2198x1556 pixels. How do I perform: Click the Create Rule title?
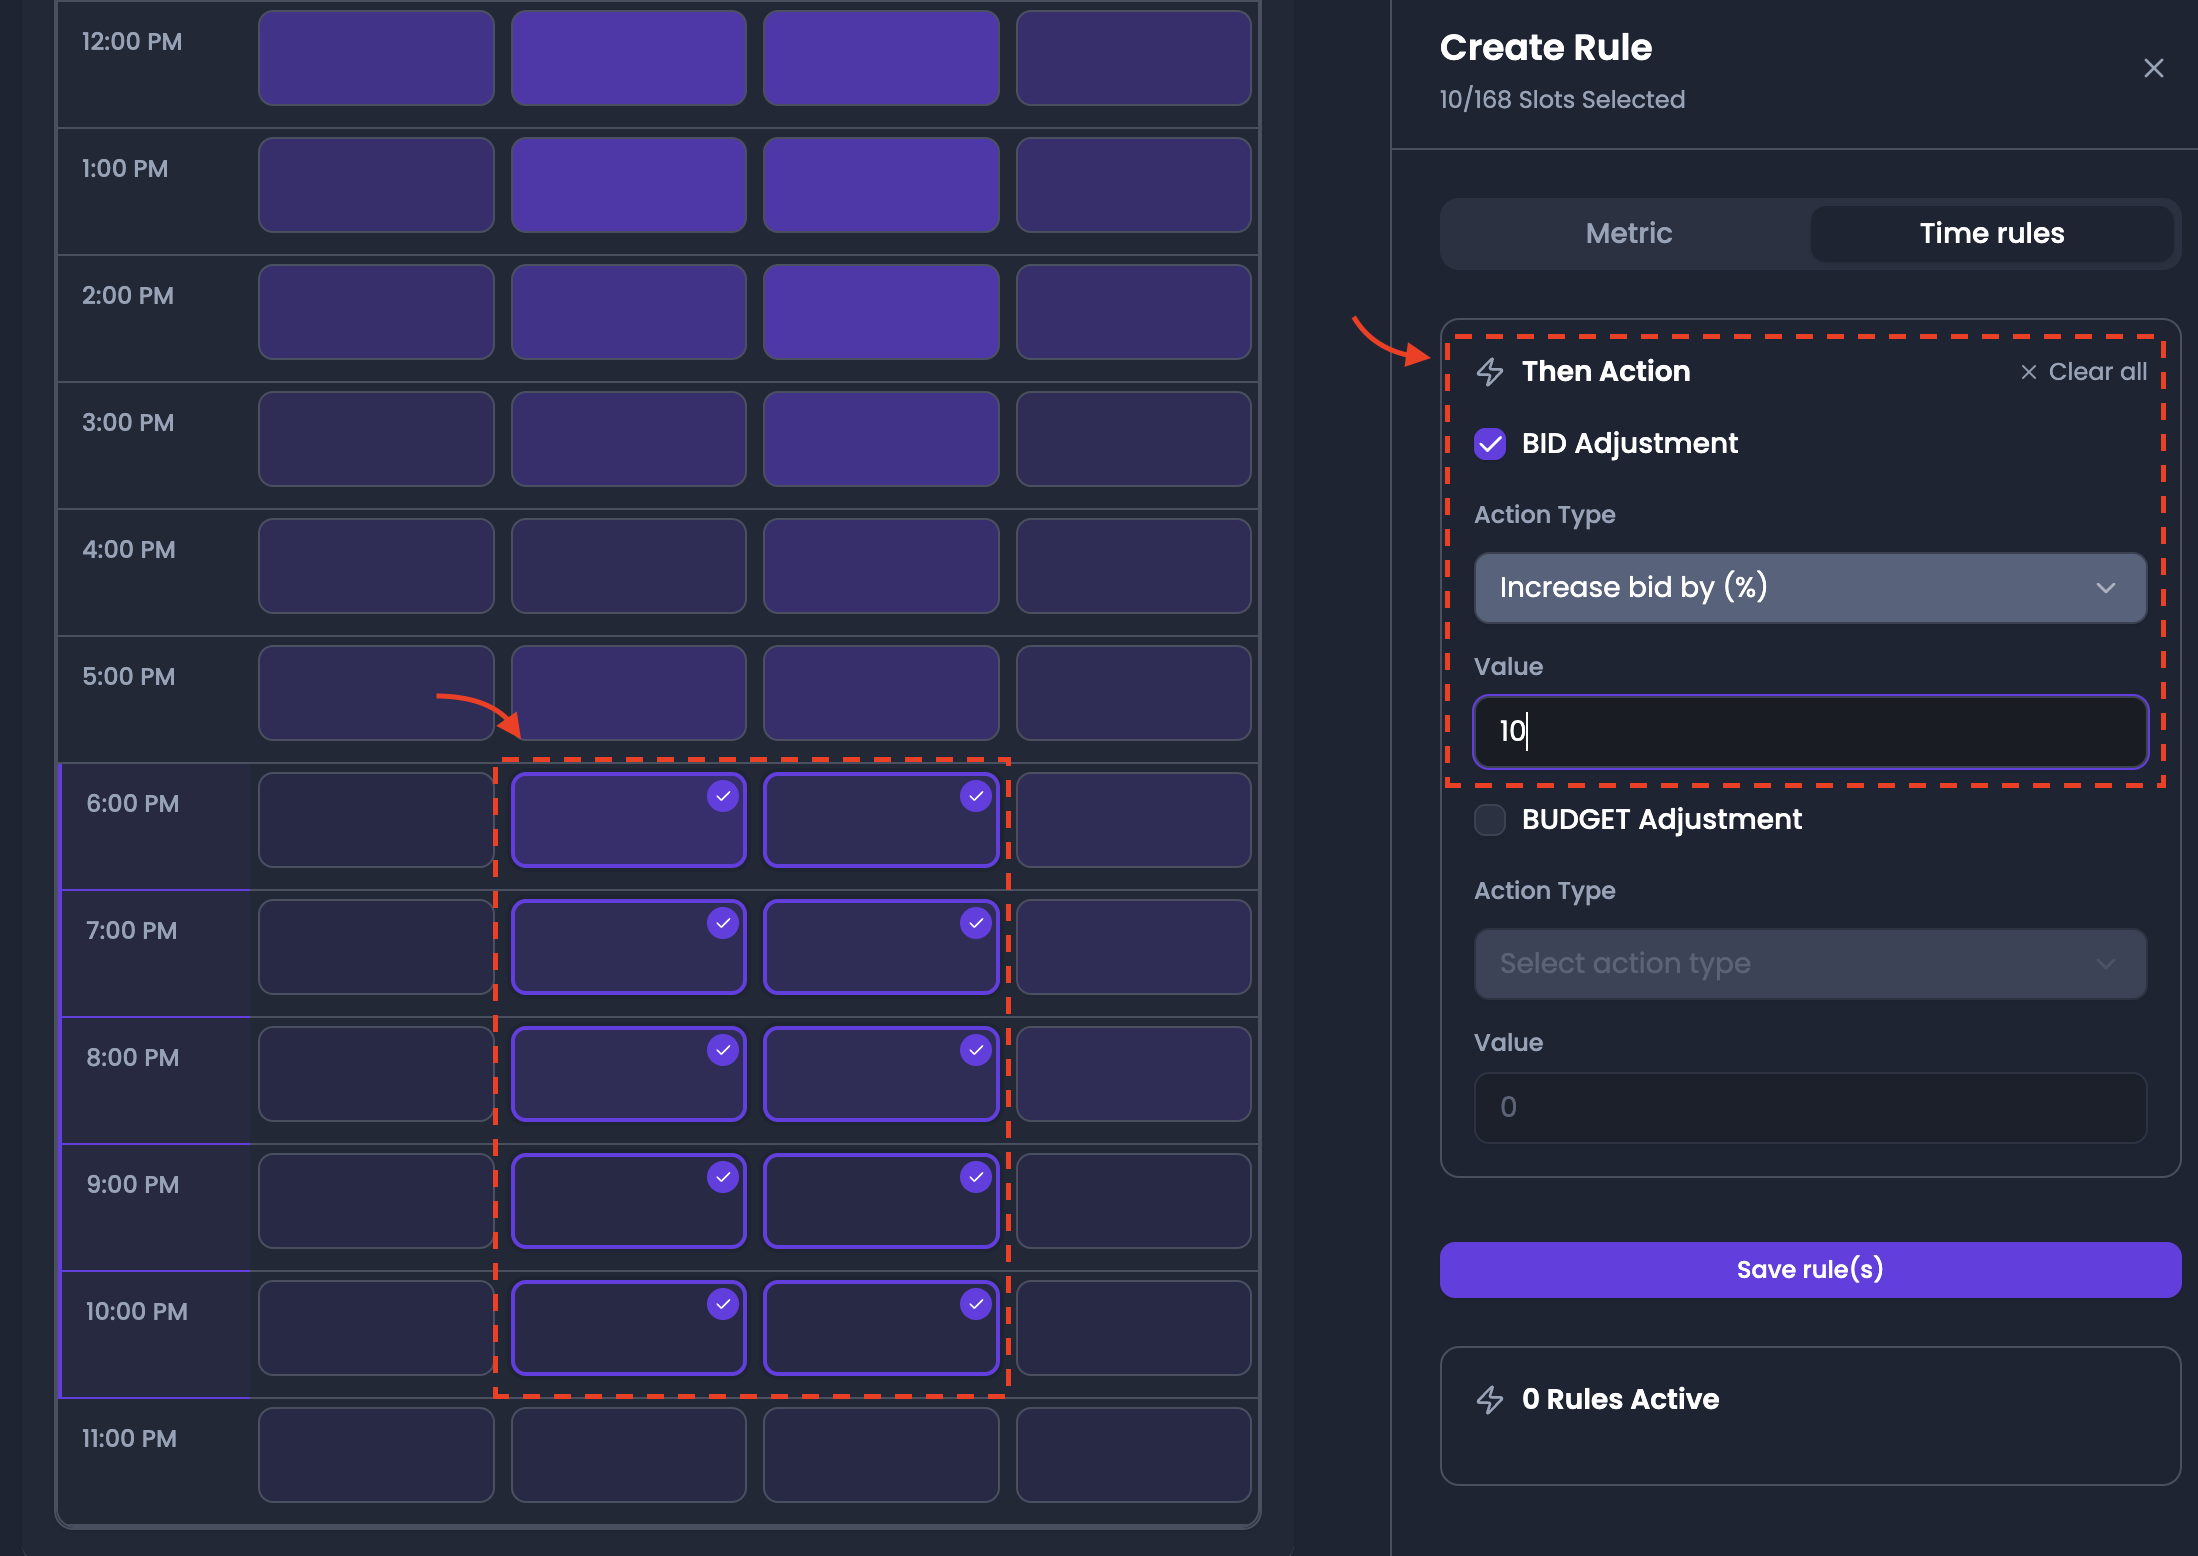pos(1545,48)
